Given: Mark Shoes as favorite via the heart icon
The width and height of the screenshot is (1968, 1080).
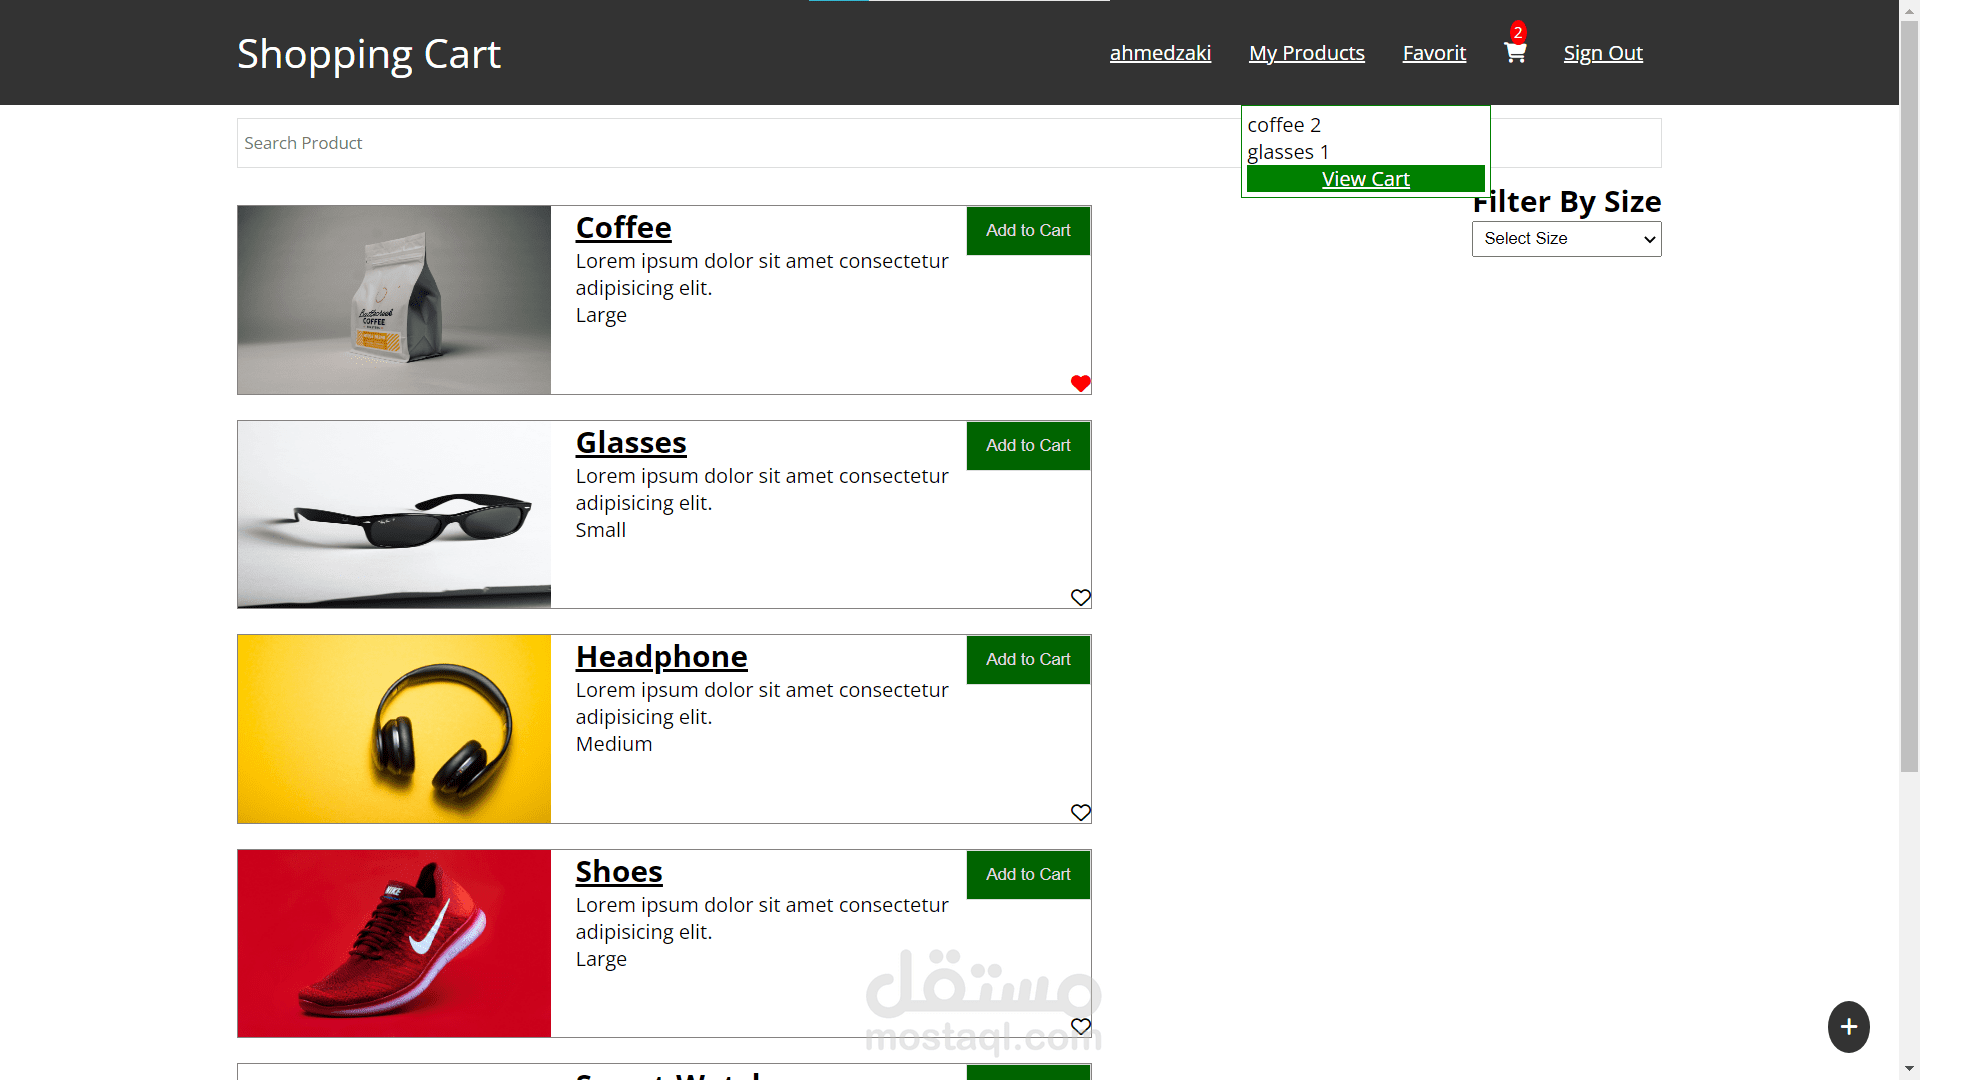Looking at the screenshot, I should [1080, 1026].
